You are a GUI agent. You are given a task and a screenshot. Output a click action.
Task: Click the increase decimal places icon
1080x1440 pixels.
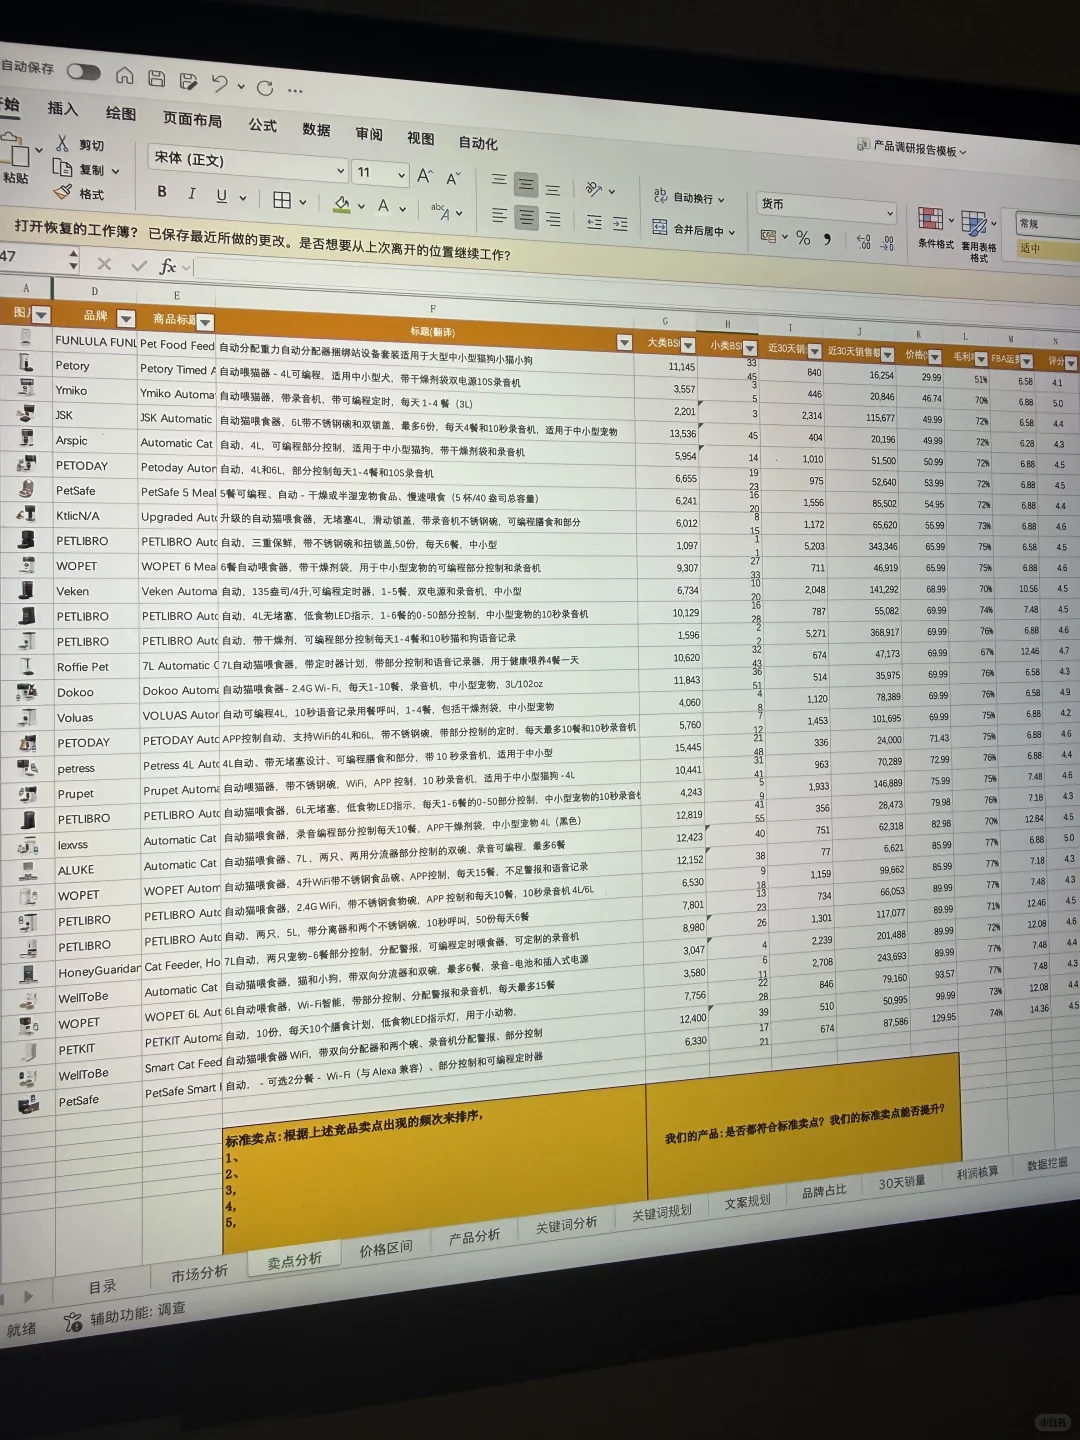point(864,241)
